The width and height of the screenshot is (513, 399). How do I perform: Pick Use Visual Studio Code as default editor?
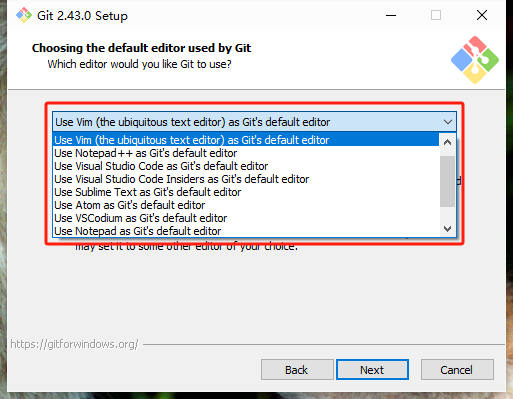[246, 166]
